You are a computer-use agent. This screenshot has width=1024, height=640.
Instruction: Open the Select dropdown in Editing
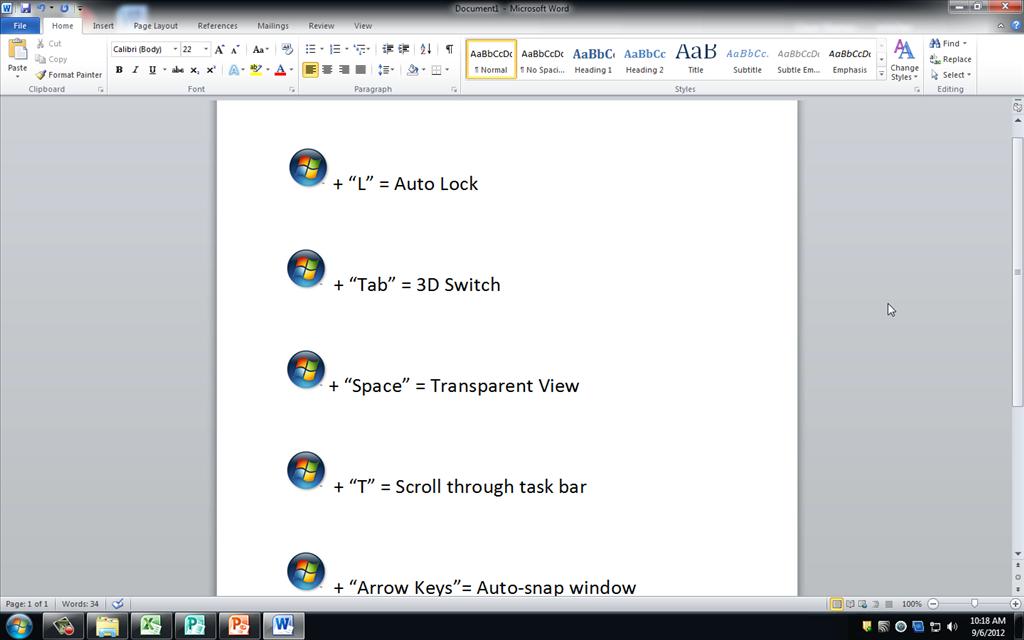951,74
